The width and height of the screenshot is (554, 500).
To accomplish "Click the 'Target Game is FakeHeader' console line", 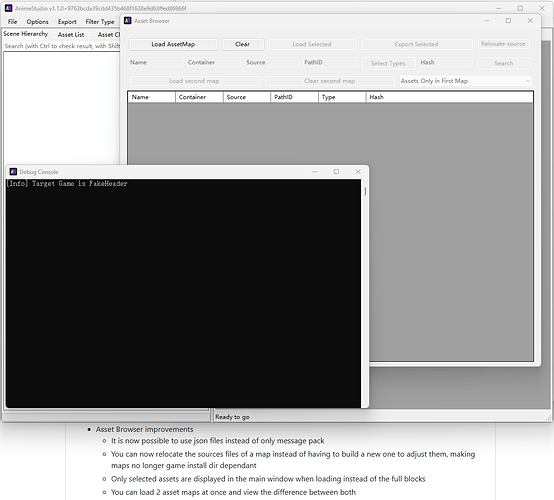I will [79, 183].
